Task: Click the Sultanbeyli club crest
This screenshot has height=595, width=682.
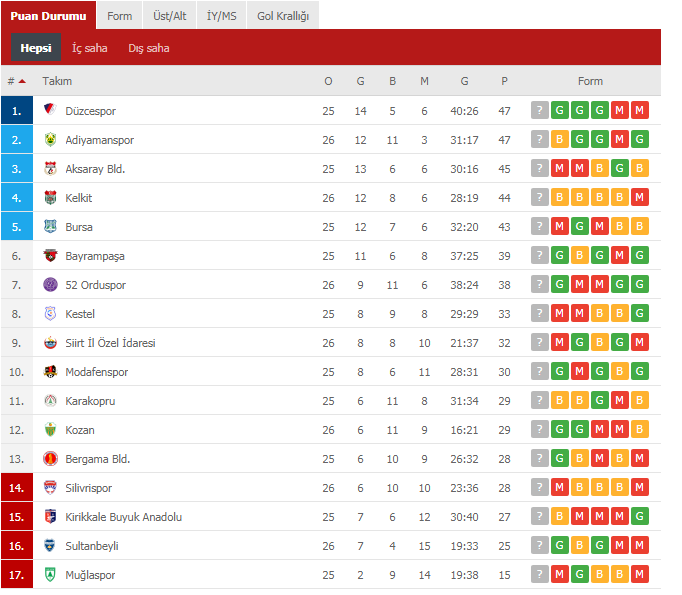Action: click(50, 545)
